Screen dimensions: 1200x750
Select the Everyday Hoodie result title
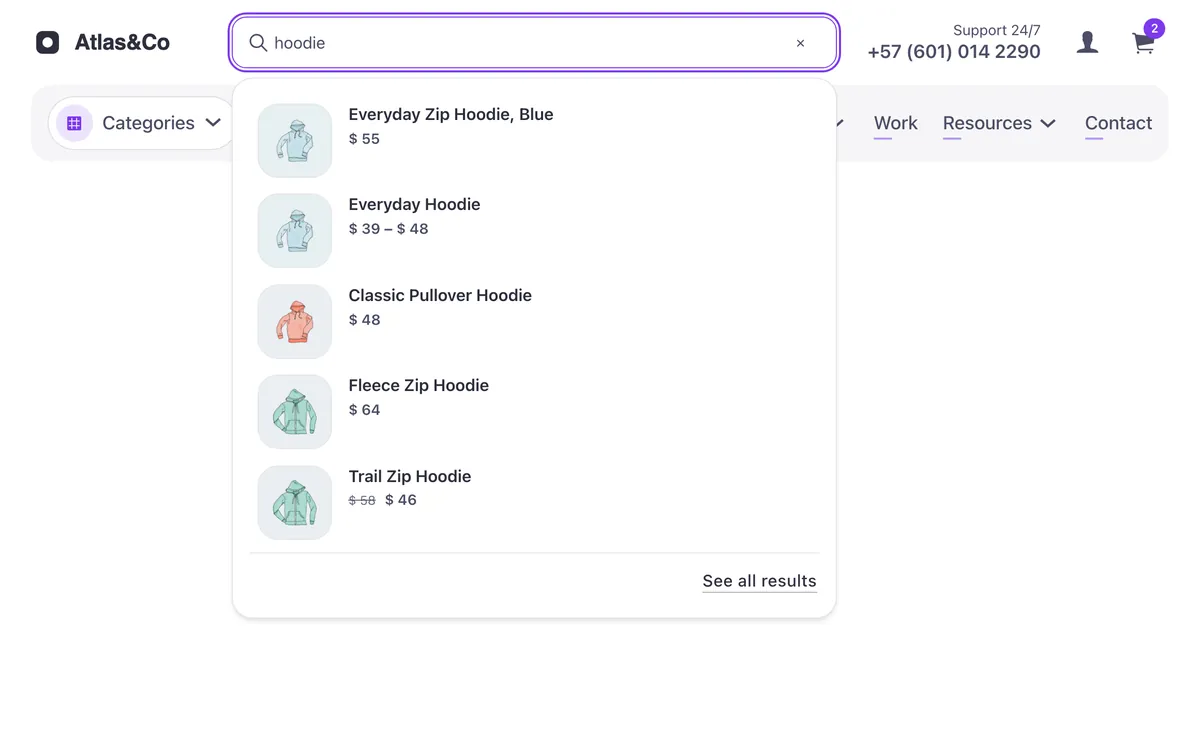414,204
